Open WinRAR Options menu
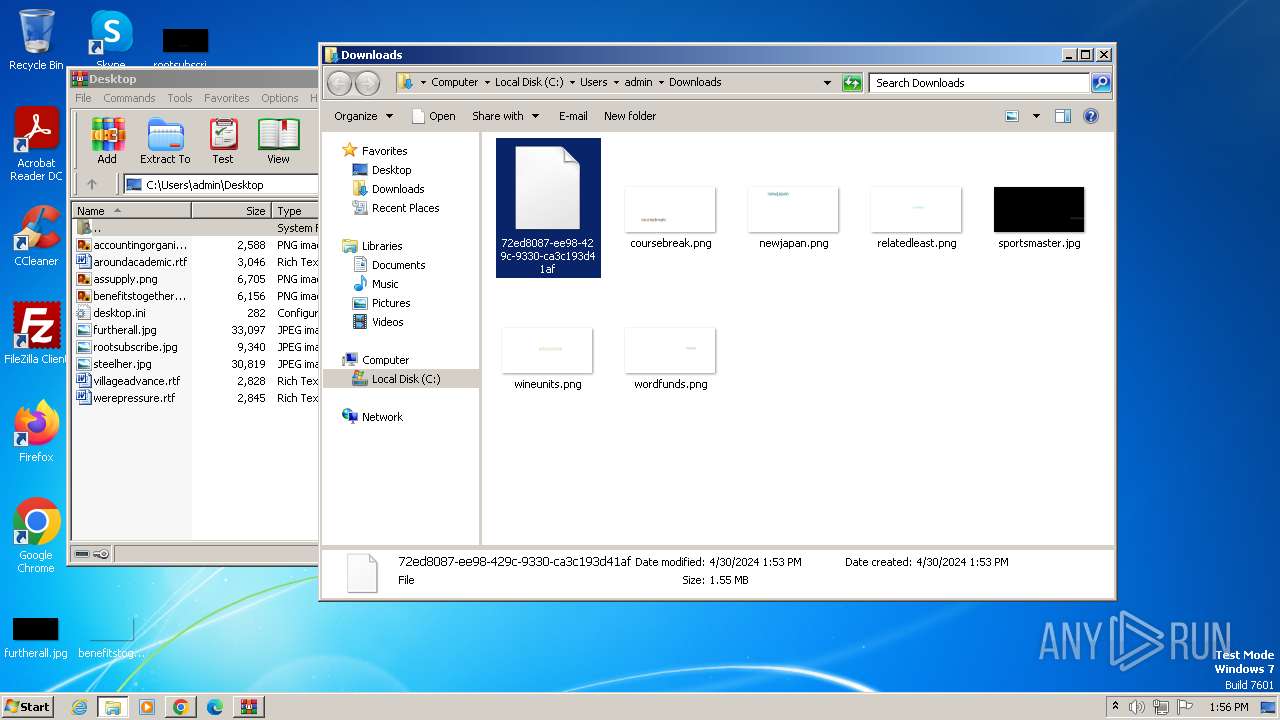The image size is (1280, 720). click(280, 98)
